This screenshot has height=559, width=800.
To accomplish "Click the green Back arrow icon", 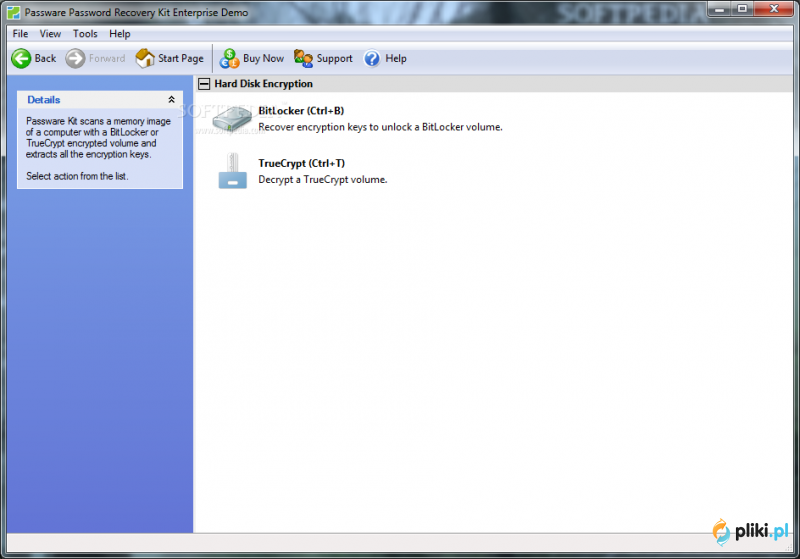I will [21, 59].
